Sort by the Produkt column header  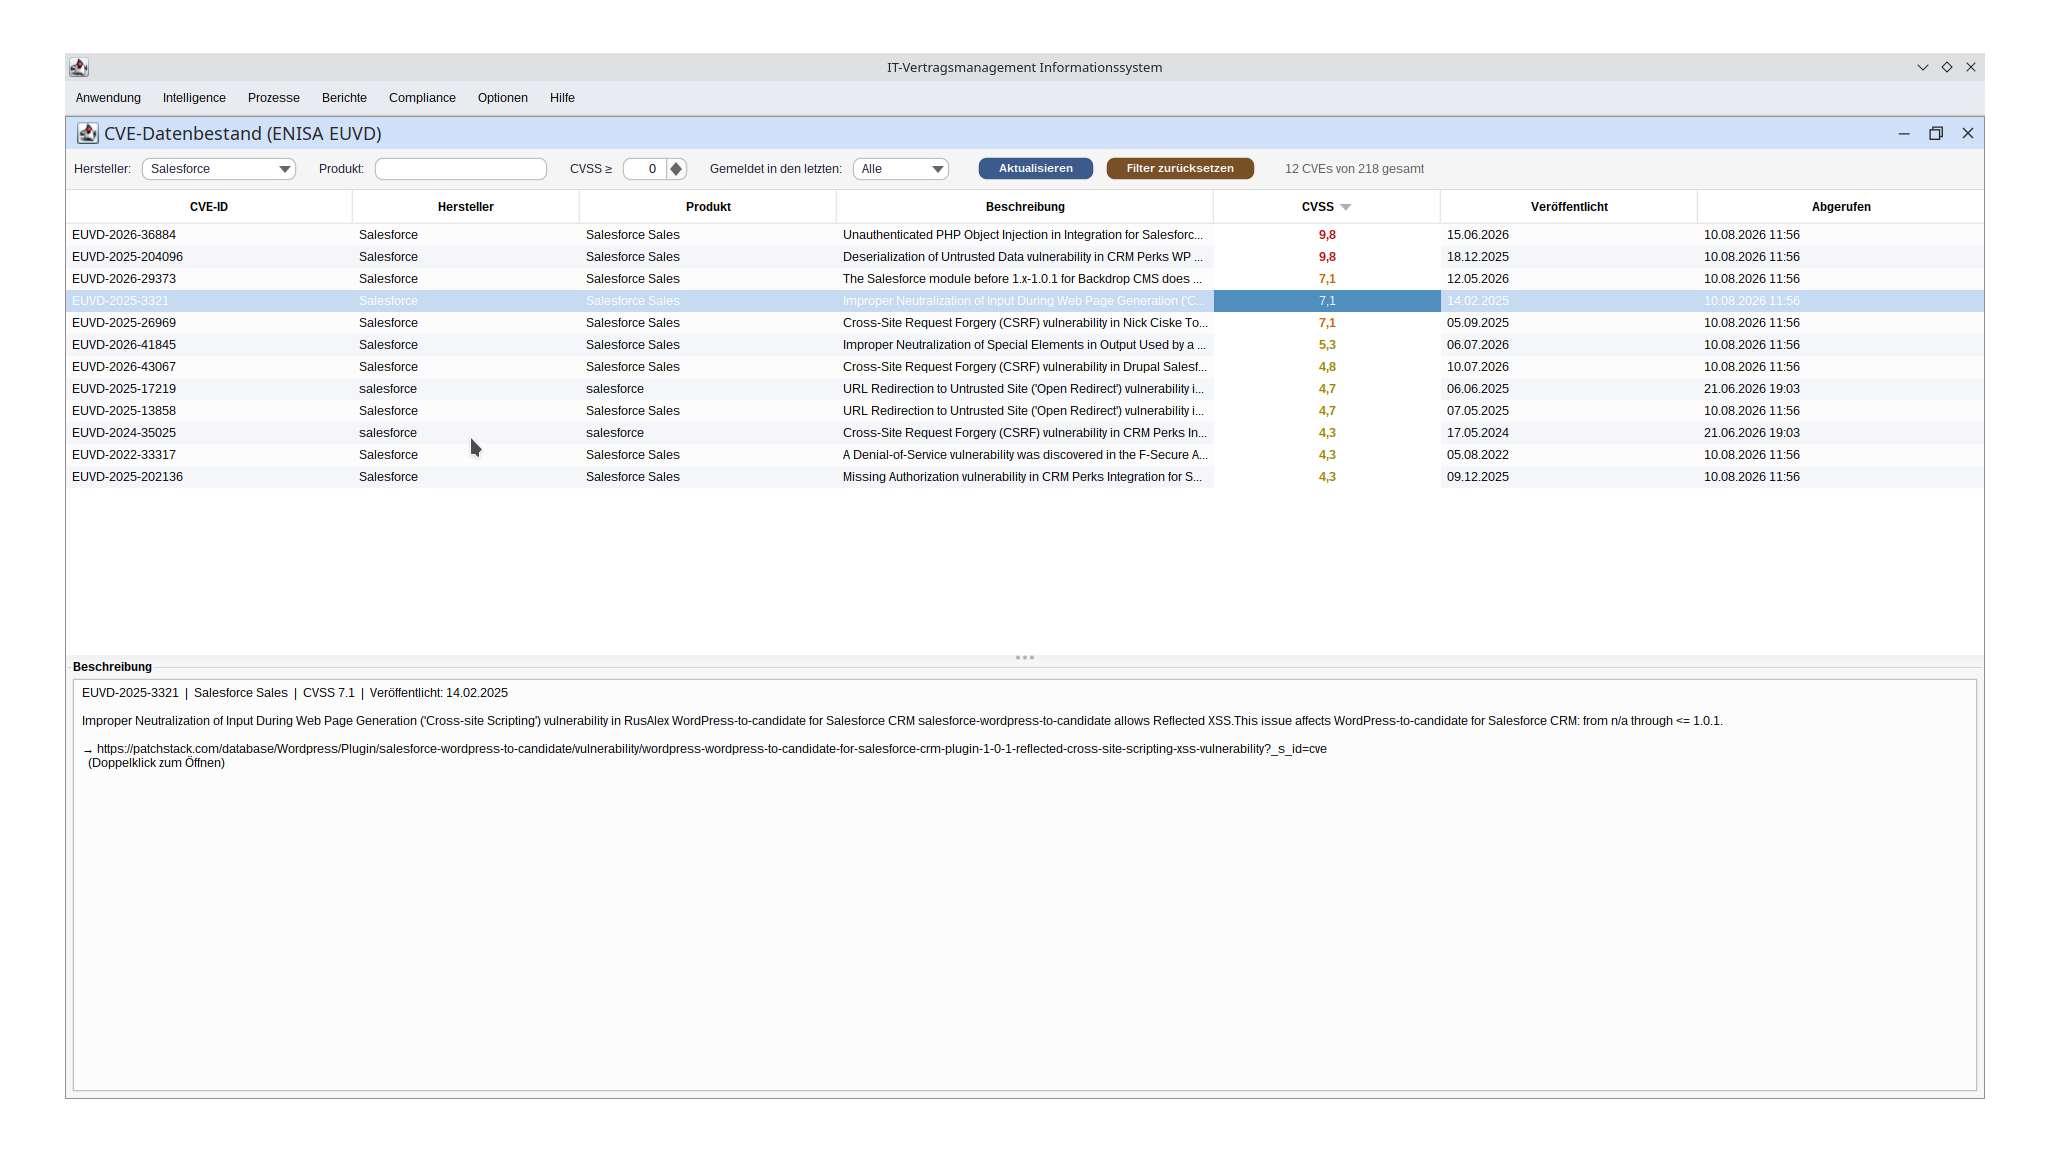point(708,207)
